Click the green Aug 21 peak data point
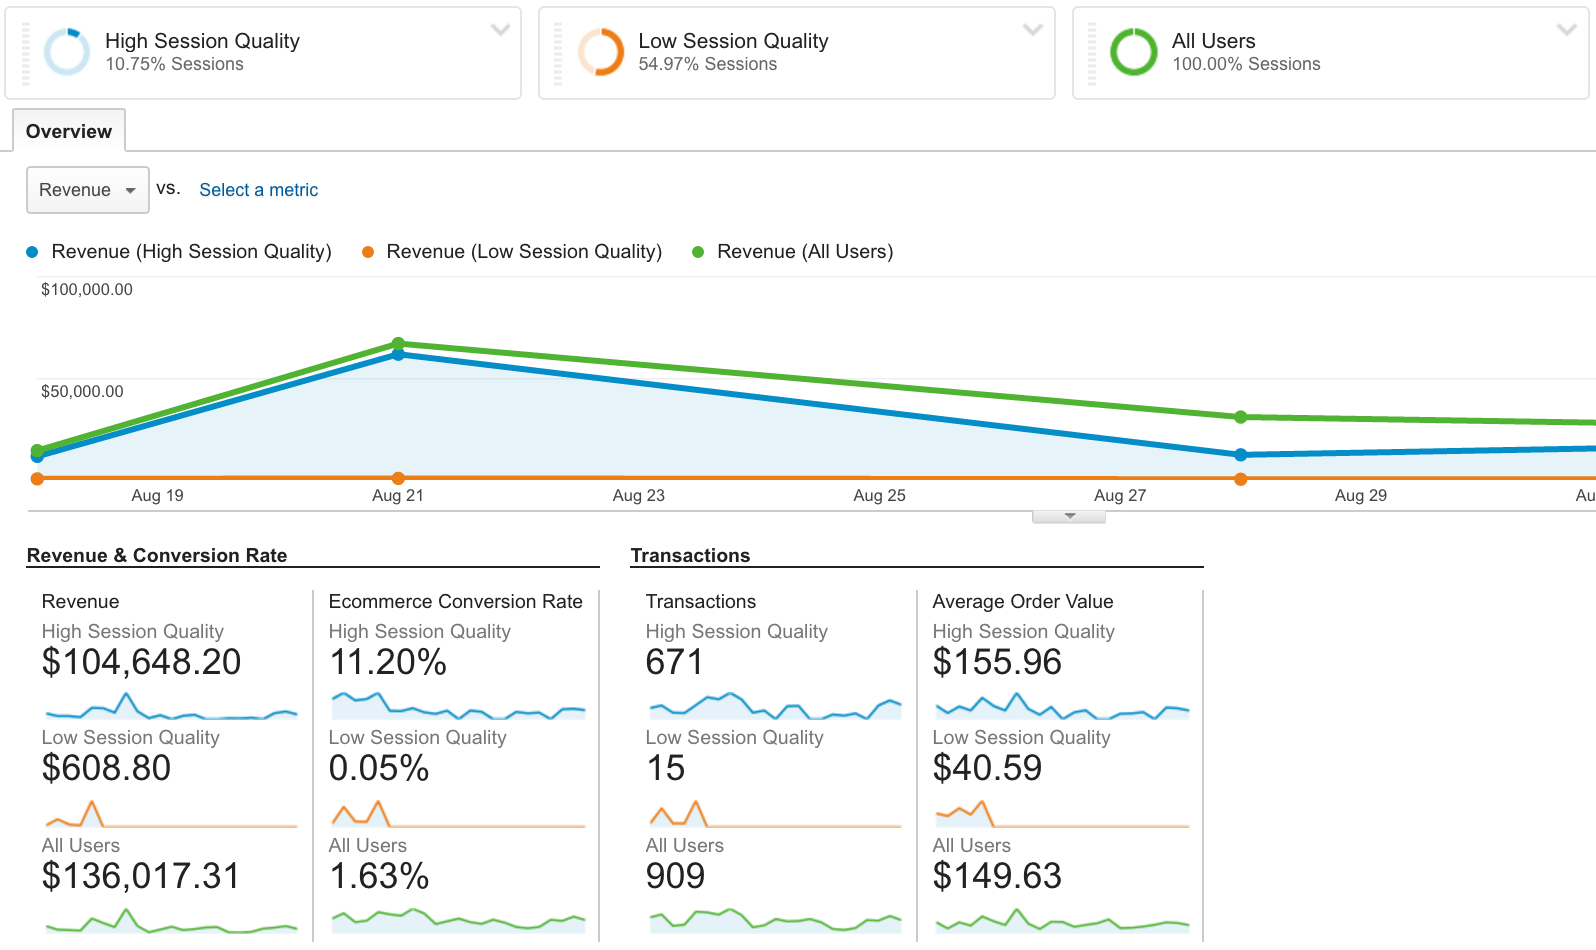 click(398, 343)
